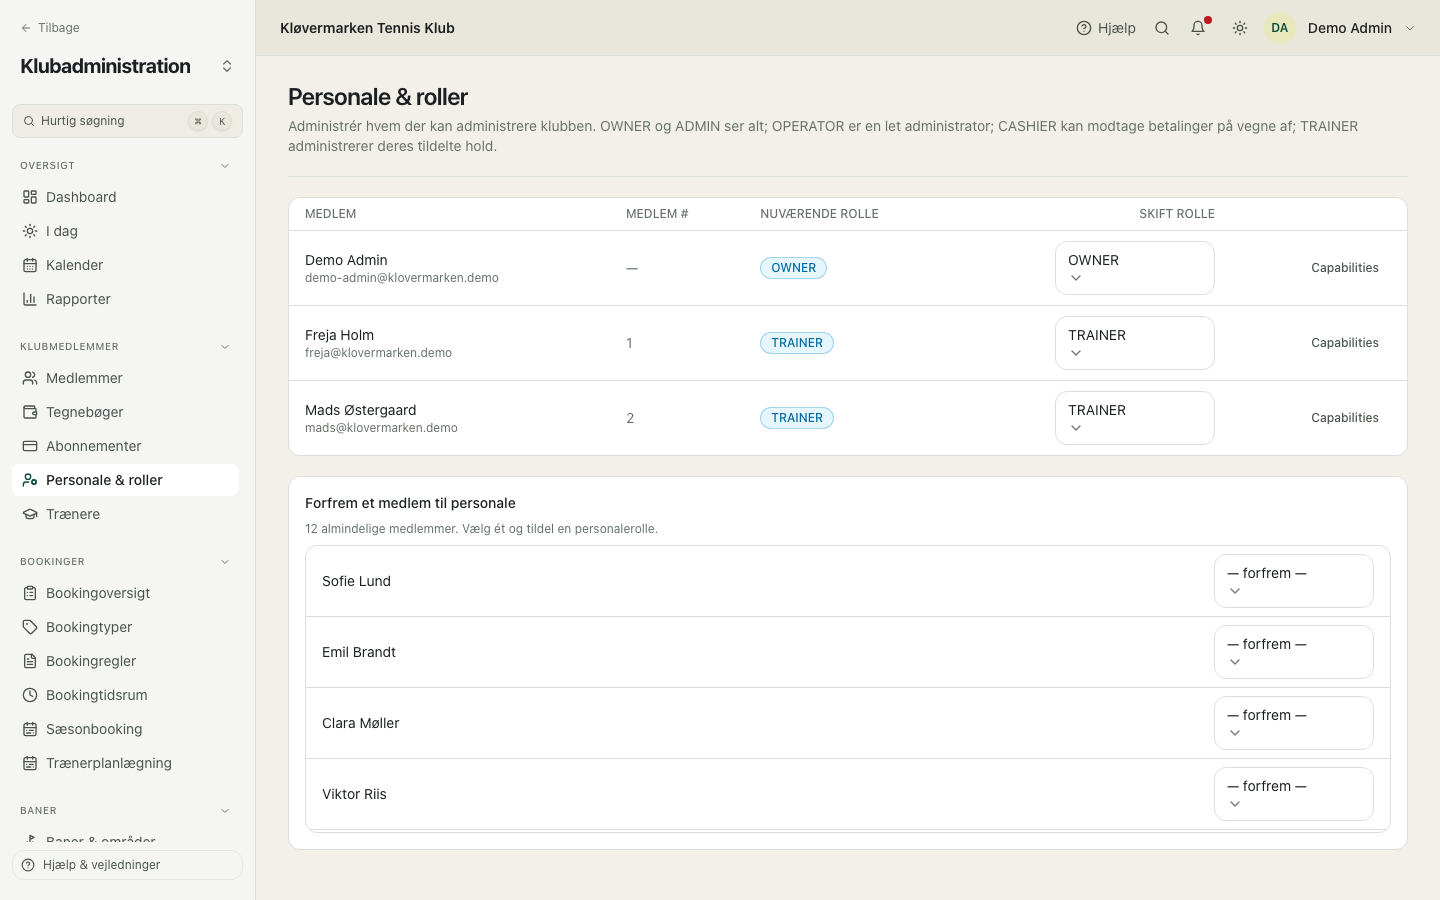Click the Medlemmer people icon

pos(30,378)
